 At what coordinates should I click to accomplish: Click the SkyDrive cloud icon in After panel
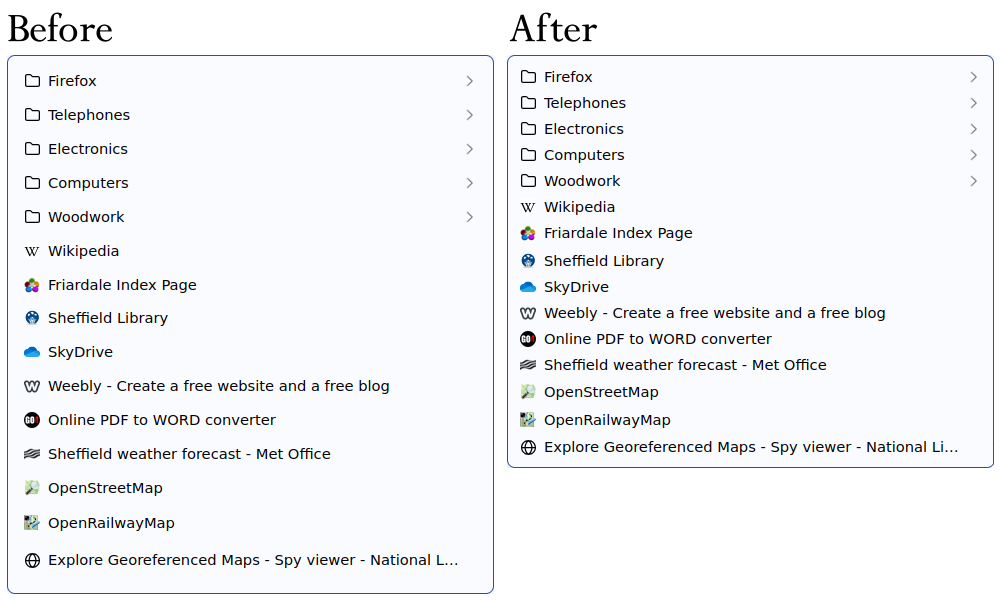(528, 287)
